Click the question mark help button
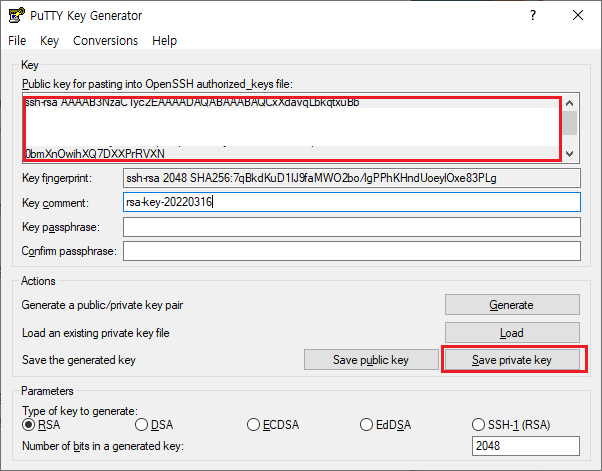Screen dimensions: 602x471 pyautogui.click(x=533, y=15)
